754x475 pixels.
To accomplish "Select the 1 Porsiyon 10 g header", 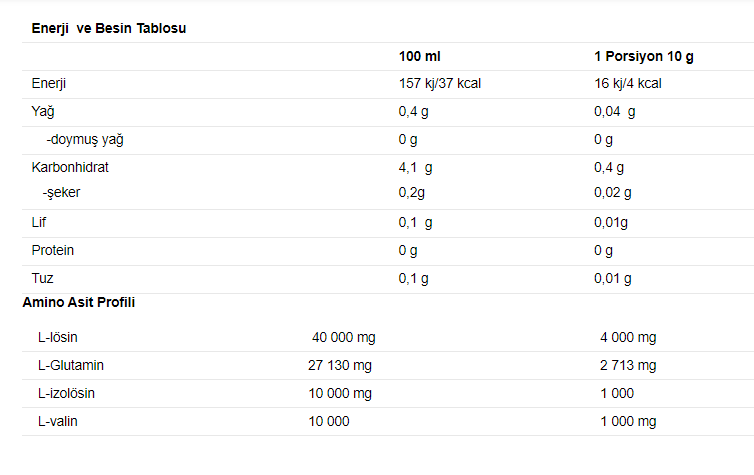I will tap(643, 57).
